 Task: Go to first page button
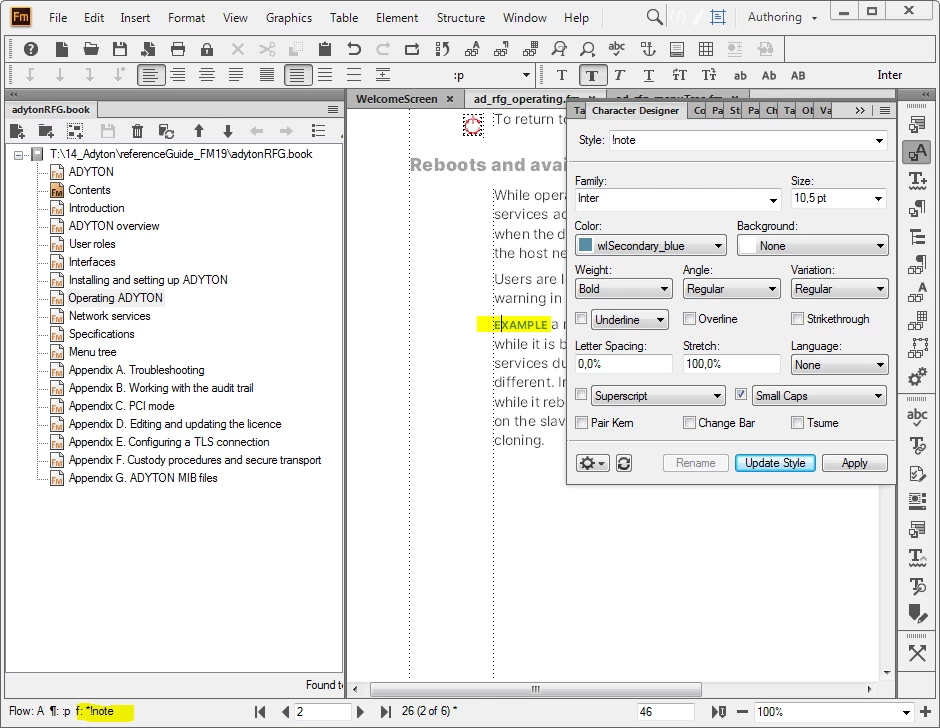click(260, 712)
